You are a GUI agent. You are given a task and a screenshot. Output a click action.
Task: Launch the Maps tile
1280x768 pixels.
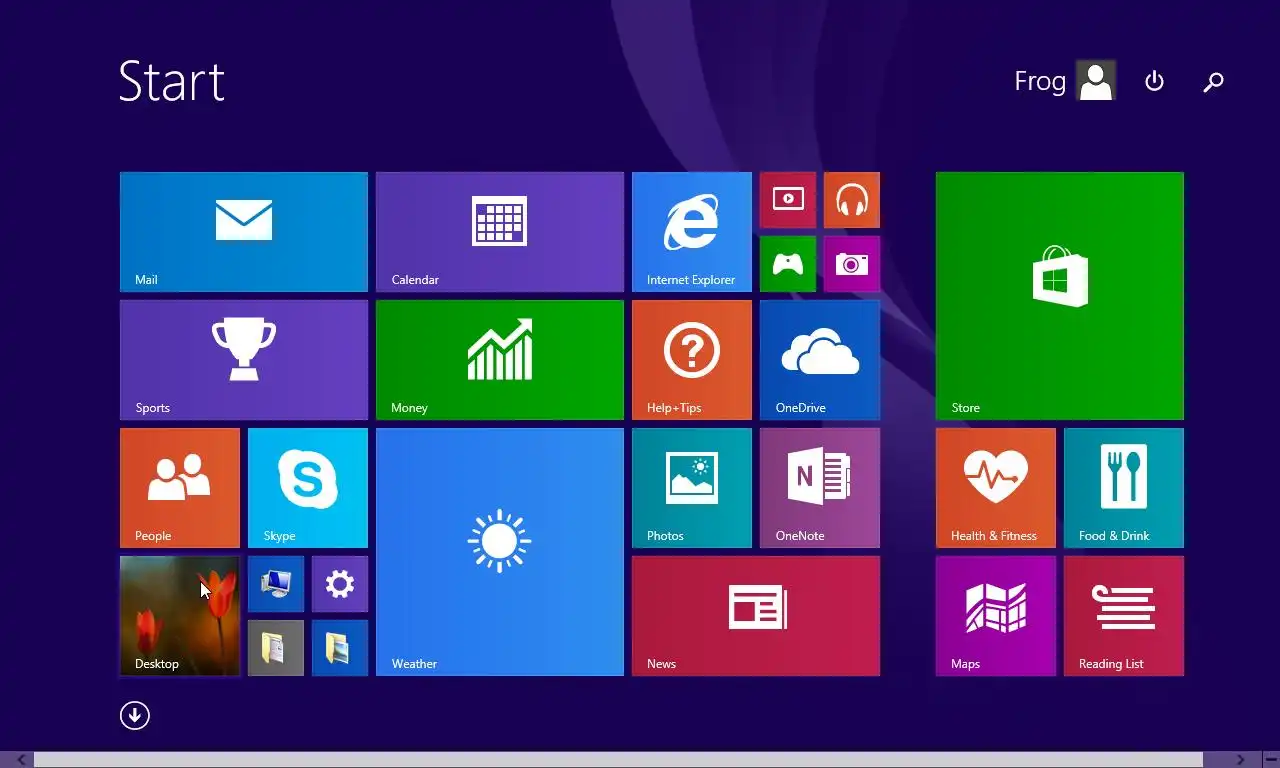(x=996, y=616)
